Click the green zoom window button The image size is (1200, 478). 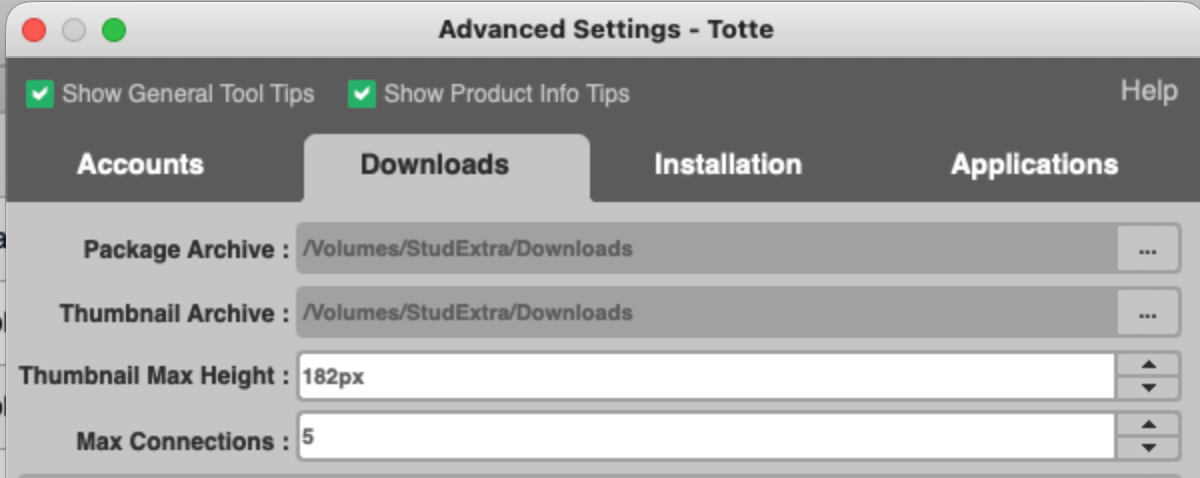(114, 30)
